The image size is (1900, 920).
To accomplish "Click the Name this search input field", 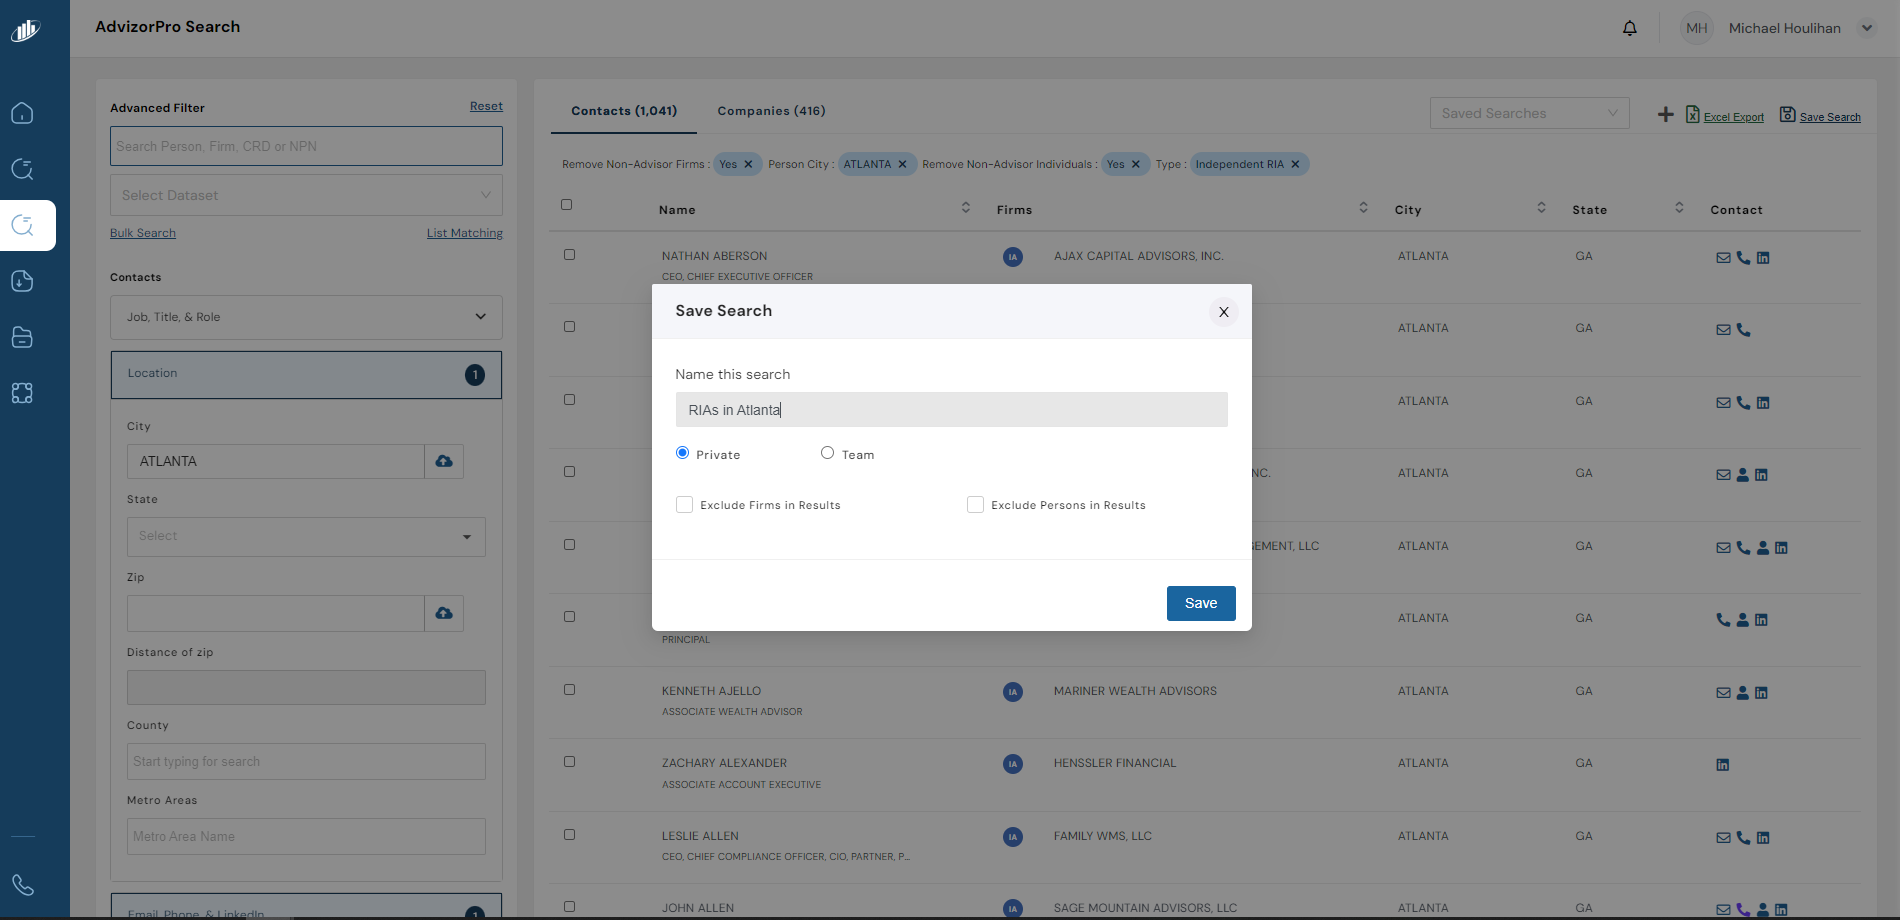I will point(951,410).
